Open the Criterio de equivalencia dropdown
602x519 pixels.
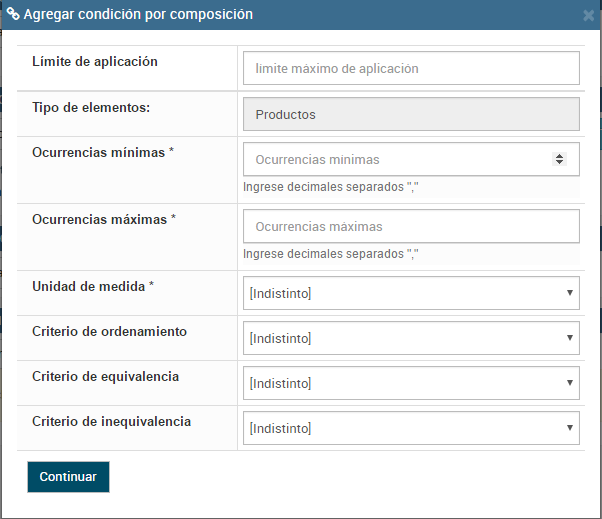coord(411,383)
